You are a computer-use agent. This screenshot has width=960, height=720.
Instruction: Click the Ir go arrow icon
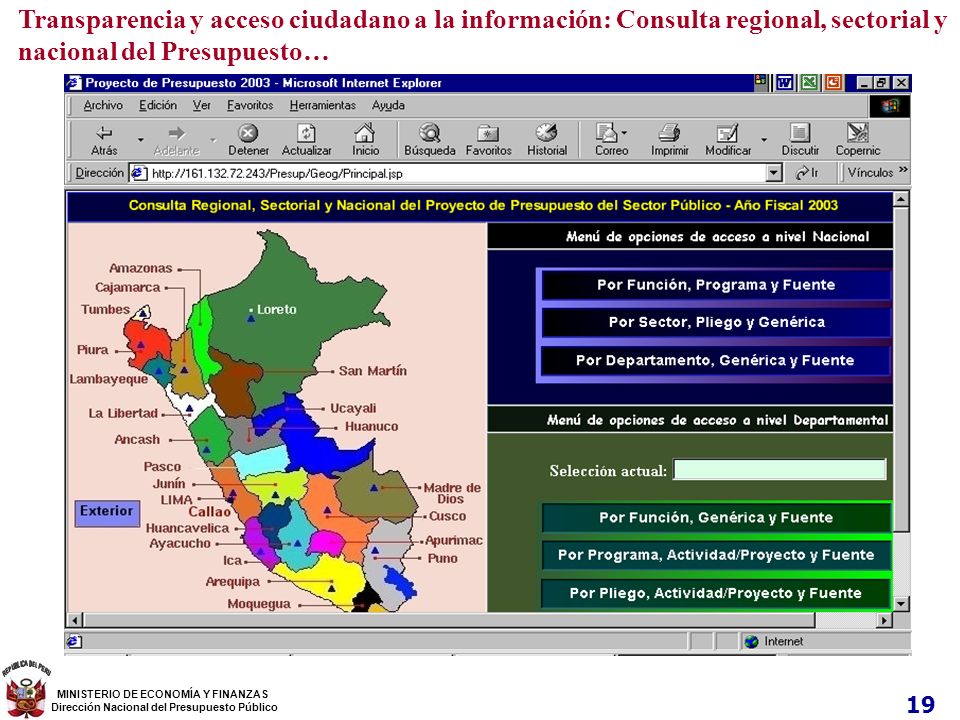tap(801, 173)
